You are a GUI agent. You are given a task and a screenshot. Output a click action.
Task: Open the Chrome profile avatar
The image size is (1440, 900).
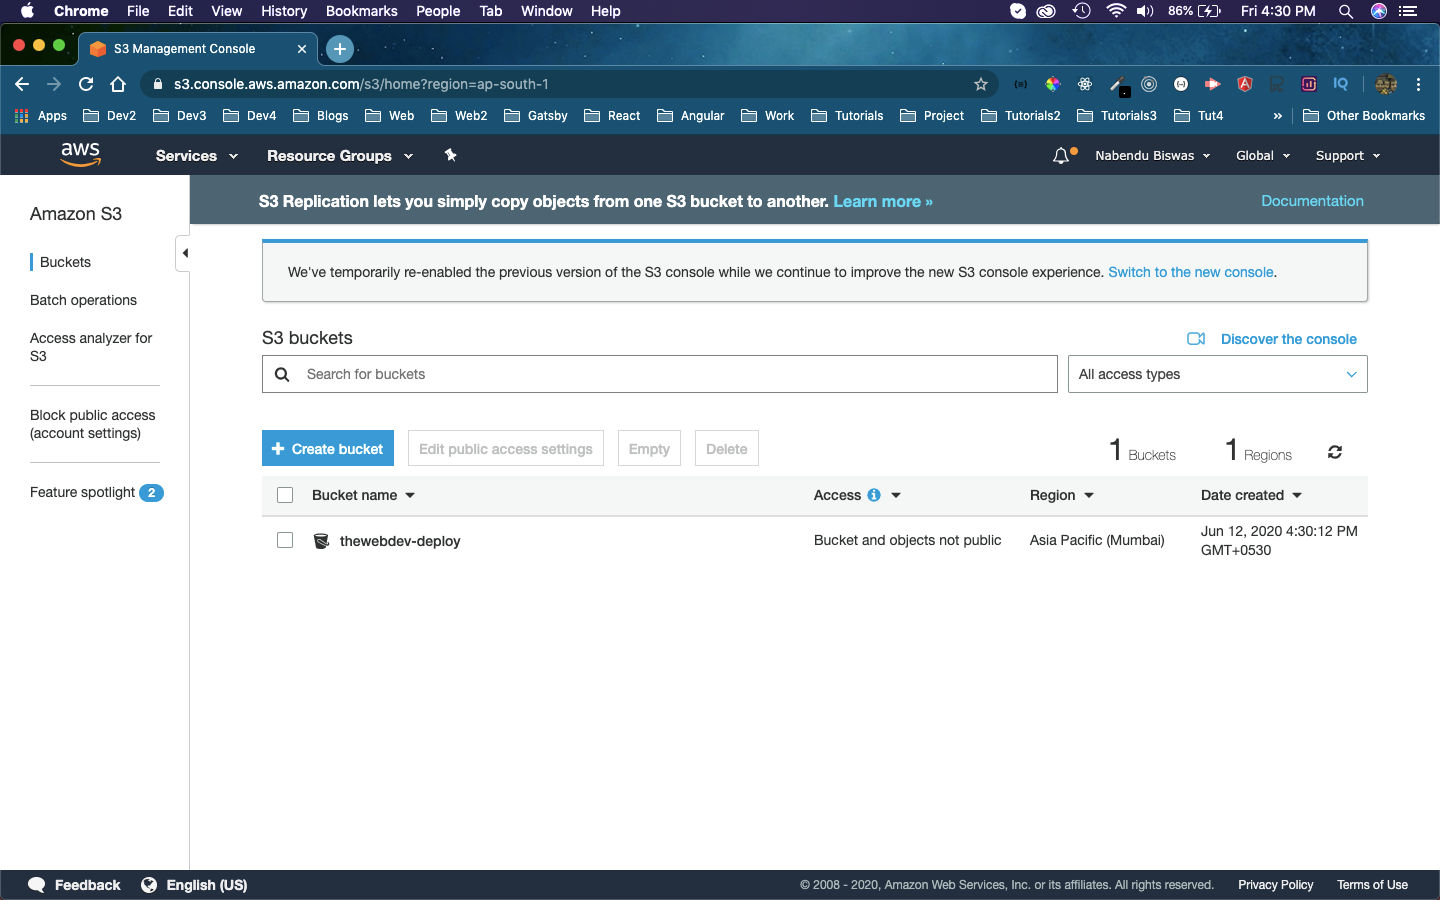click(x=1386, y=84)
